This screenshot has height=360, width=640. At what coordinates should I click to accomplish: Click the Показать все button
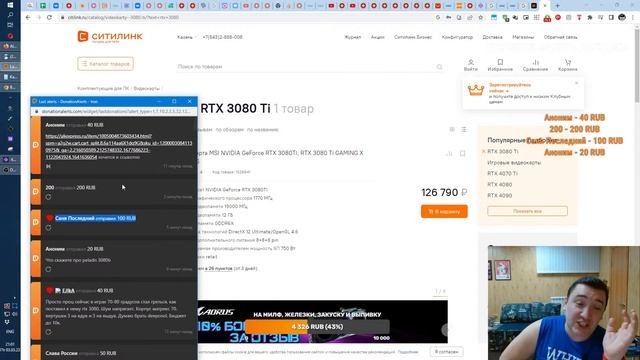tap(527, 211)
